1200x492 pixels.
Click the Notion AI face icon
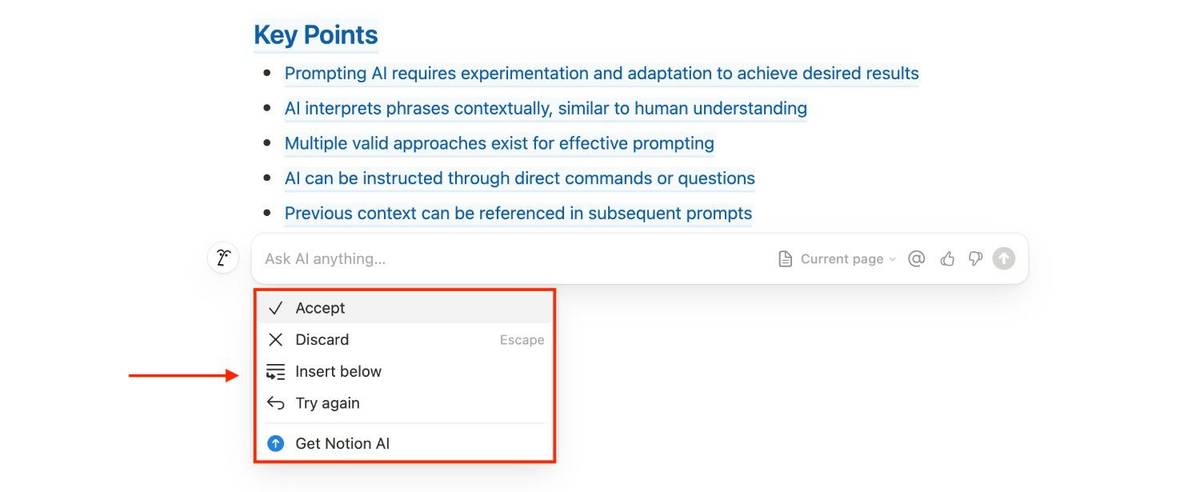point(223,259)
